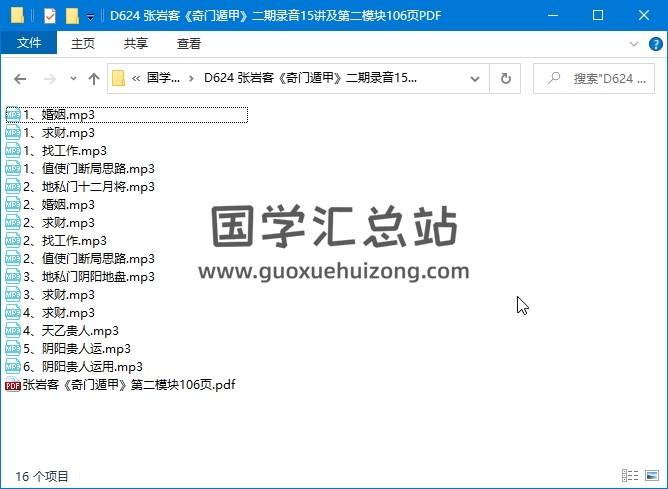Click the MP3 icon of 6、阴阳贵人运用.mp3
The image size is (668, 489).
click(x=13, y=366)
